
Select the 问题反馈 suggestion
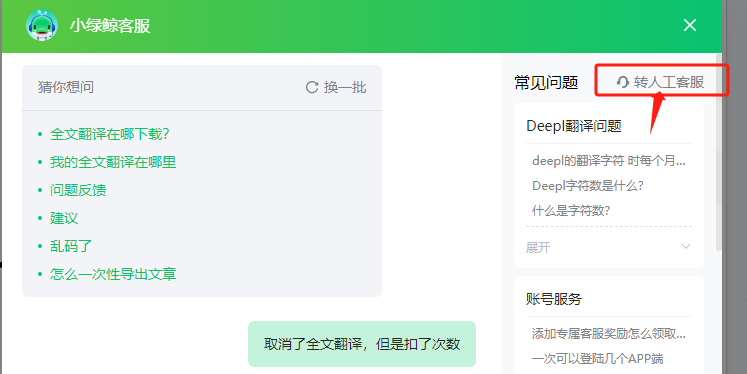(78, 190)
